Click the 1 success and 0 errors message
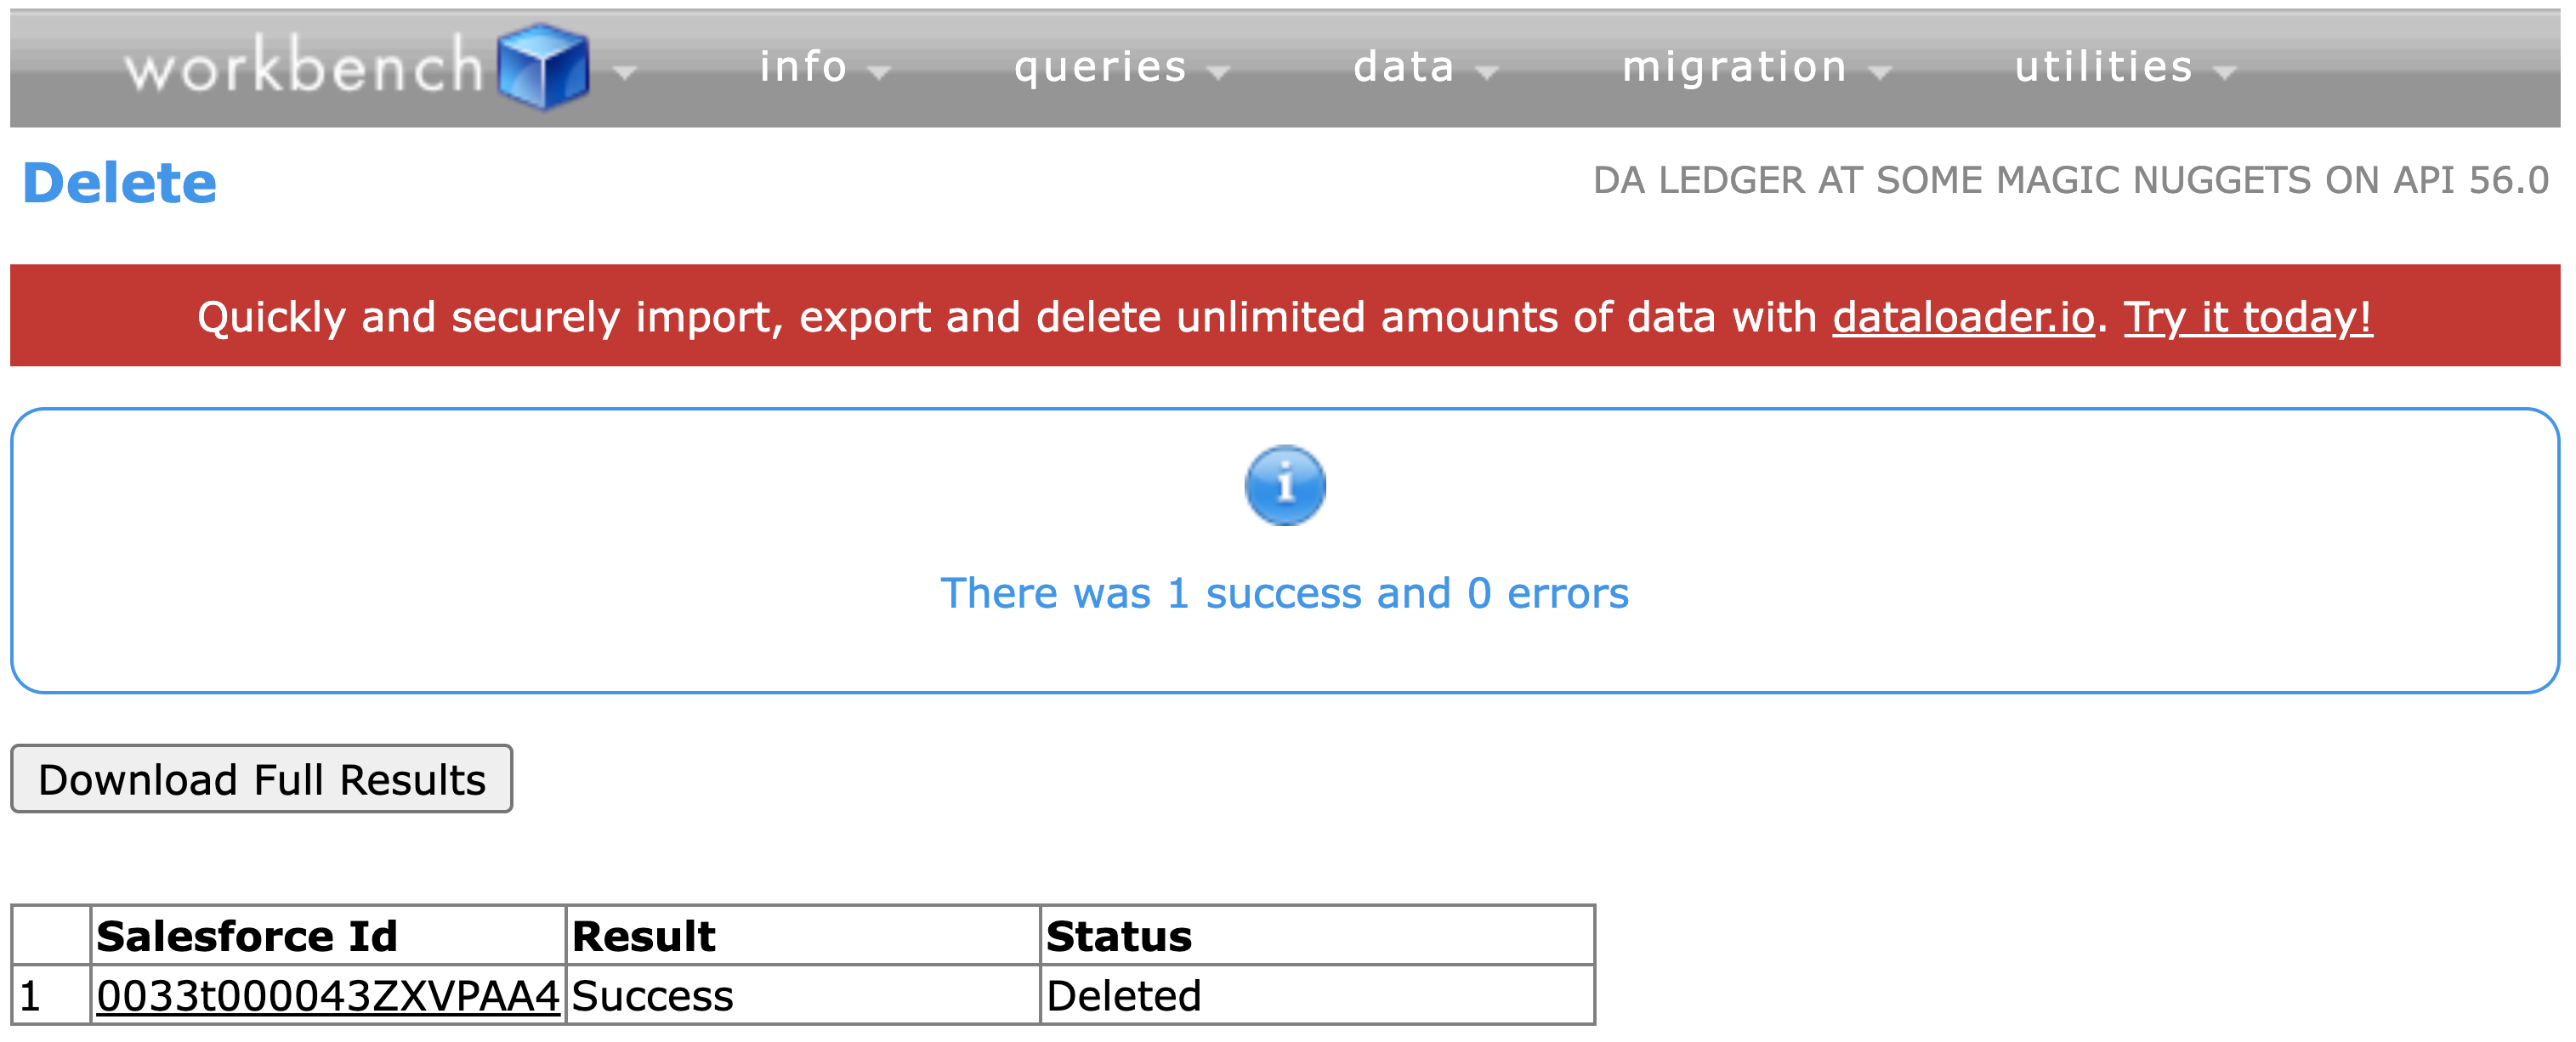 point(1284,593)
